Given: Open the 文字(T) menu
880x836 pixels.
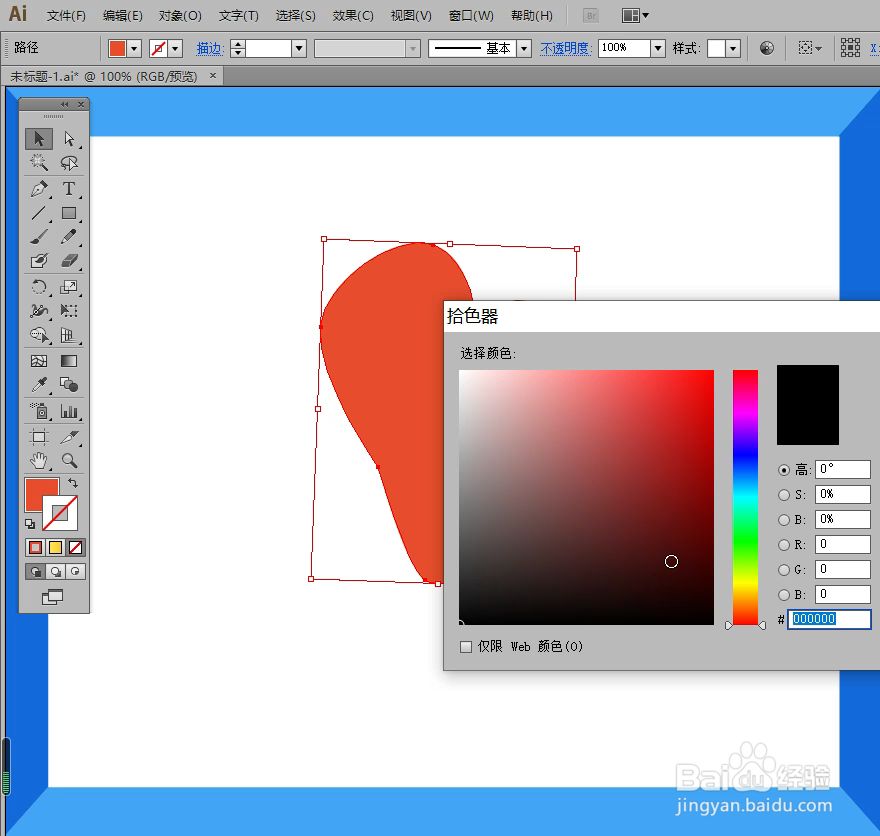Looking at the screenshot, I should point(239,16).
